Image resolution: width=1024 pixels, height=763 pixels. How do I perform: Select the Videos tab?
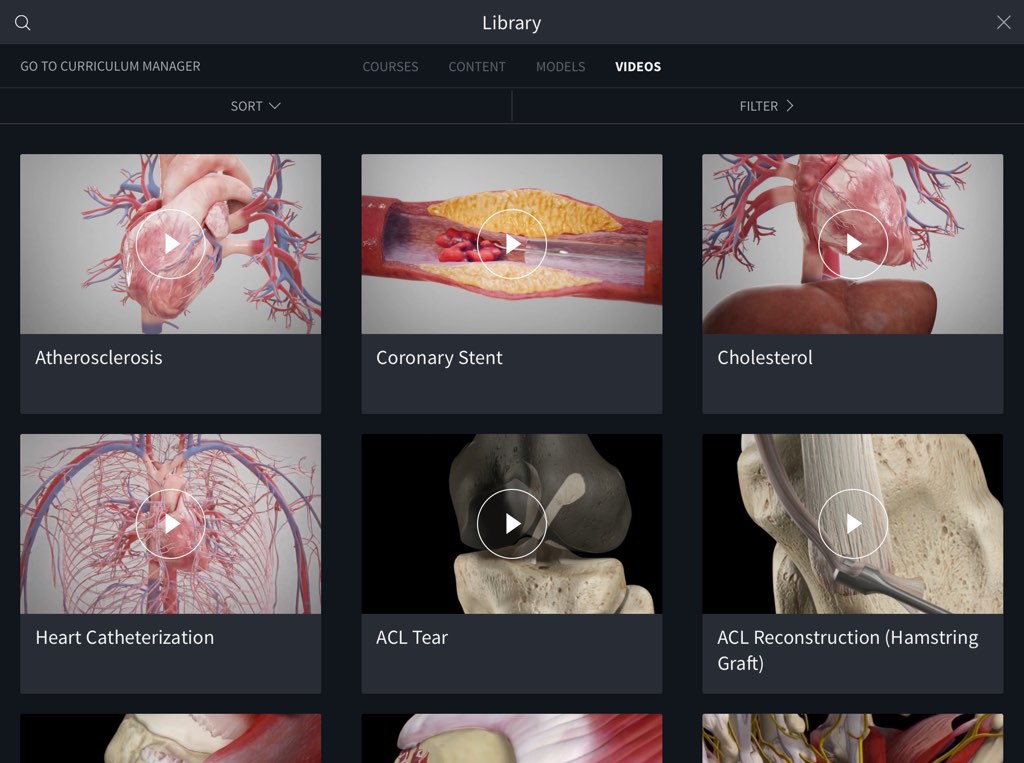638,67
